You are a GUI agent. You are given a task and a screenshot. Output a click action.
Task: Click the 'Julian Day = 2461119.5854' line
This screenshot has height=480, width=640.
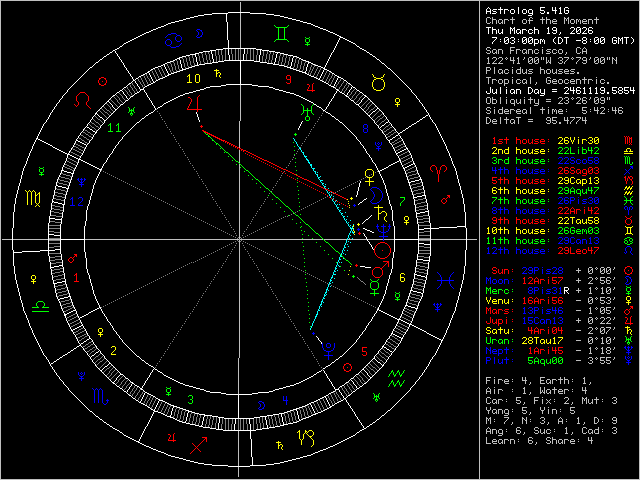(x=560, y=91)
